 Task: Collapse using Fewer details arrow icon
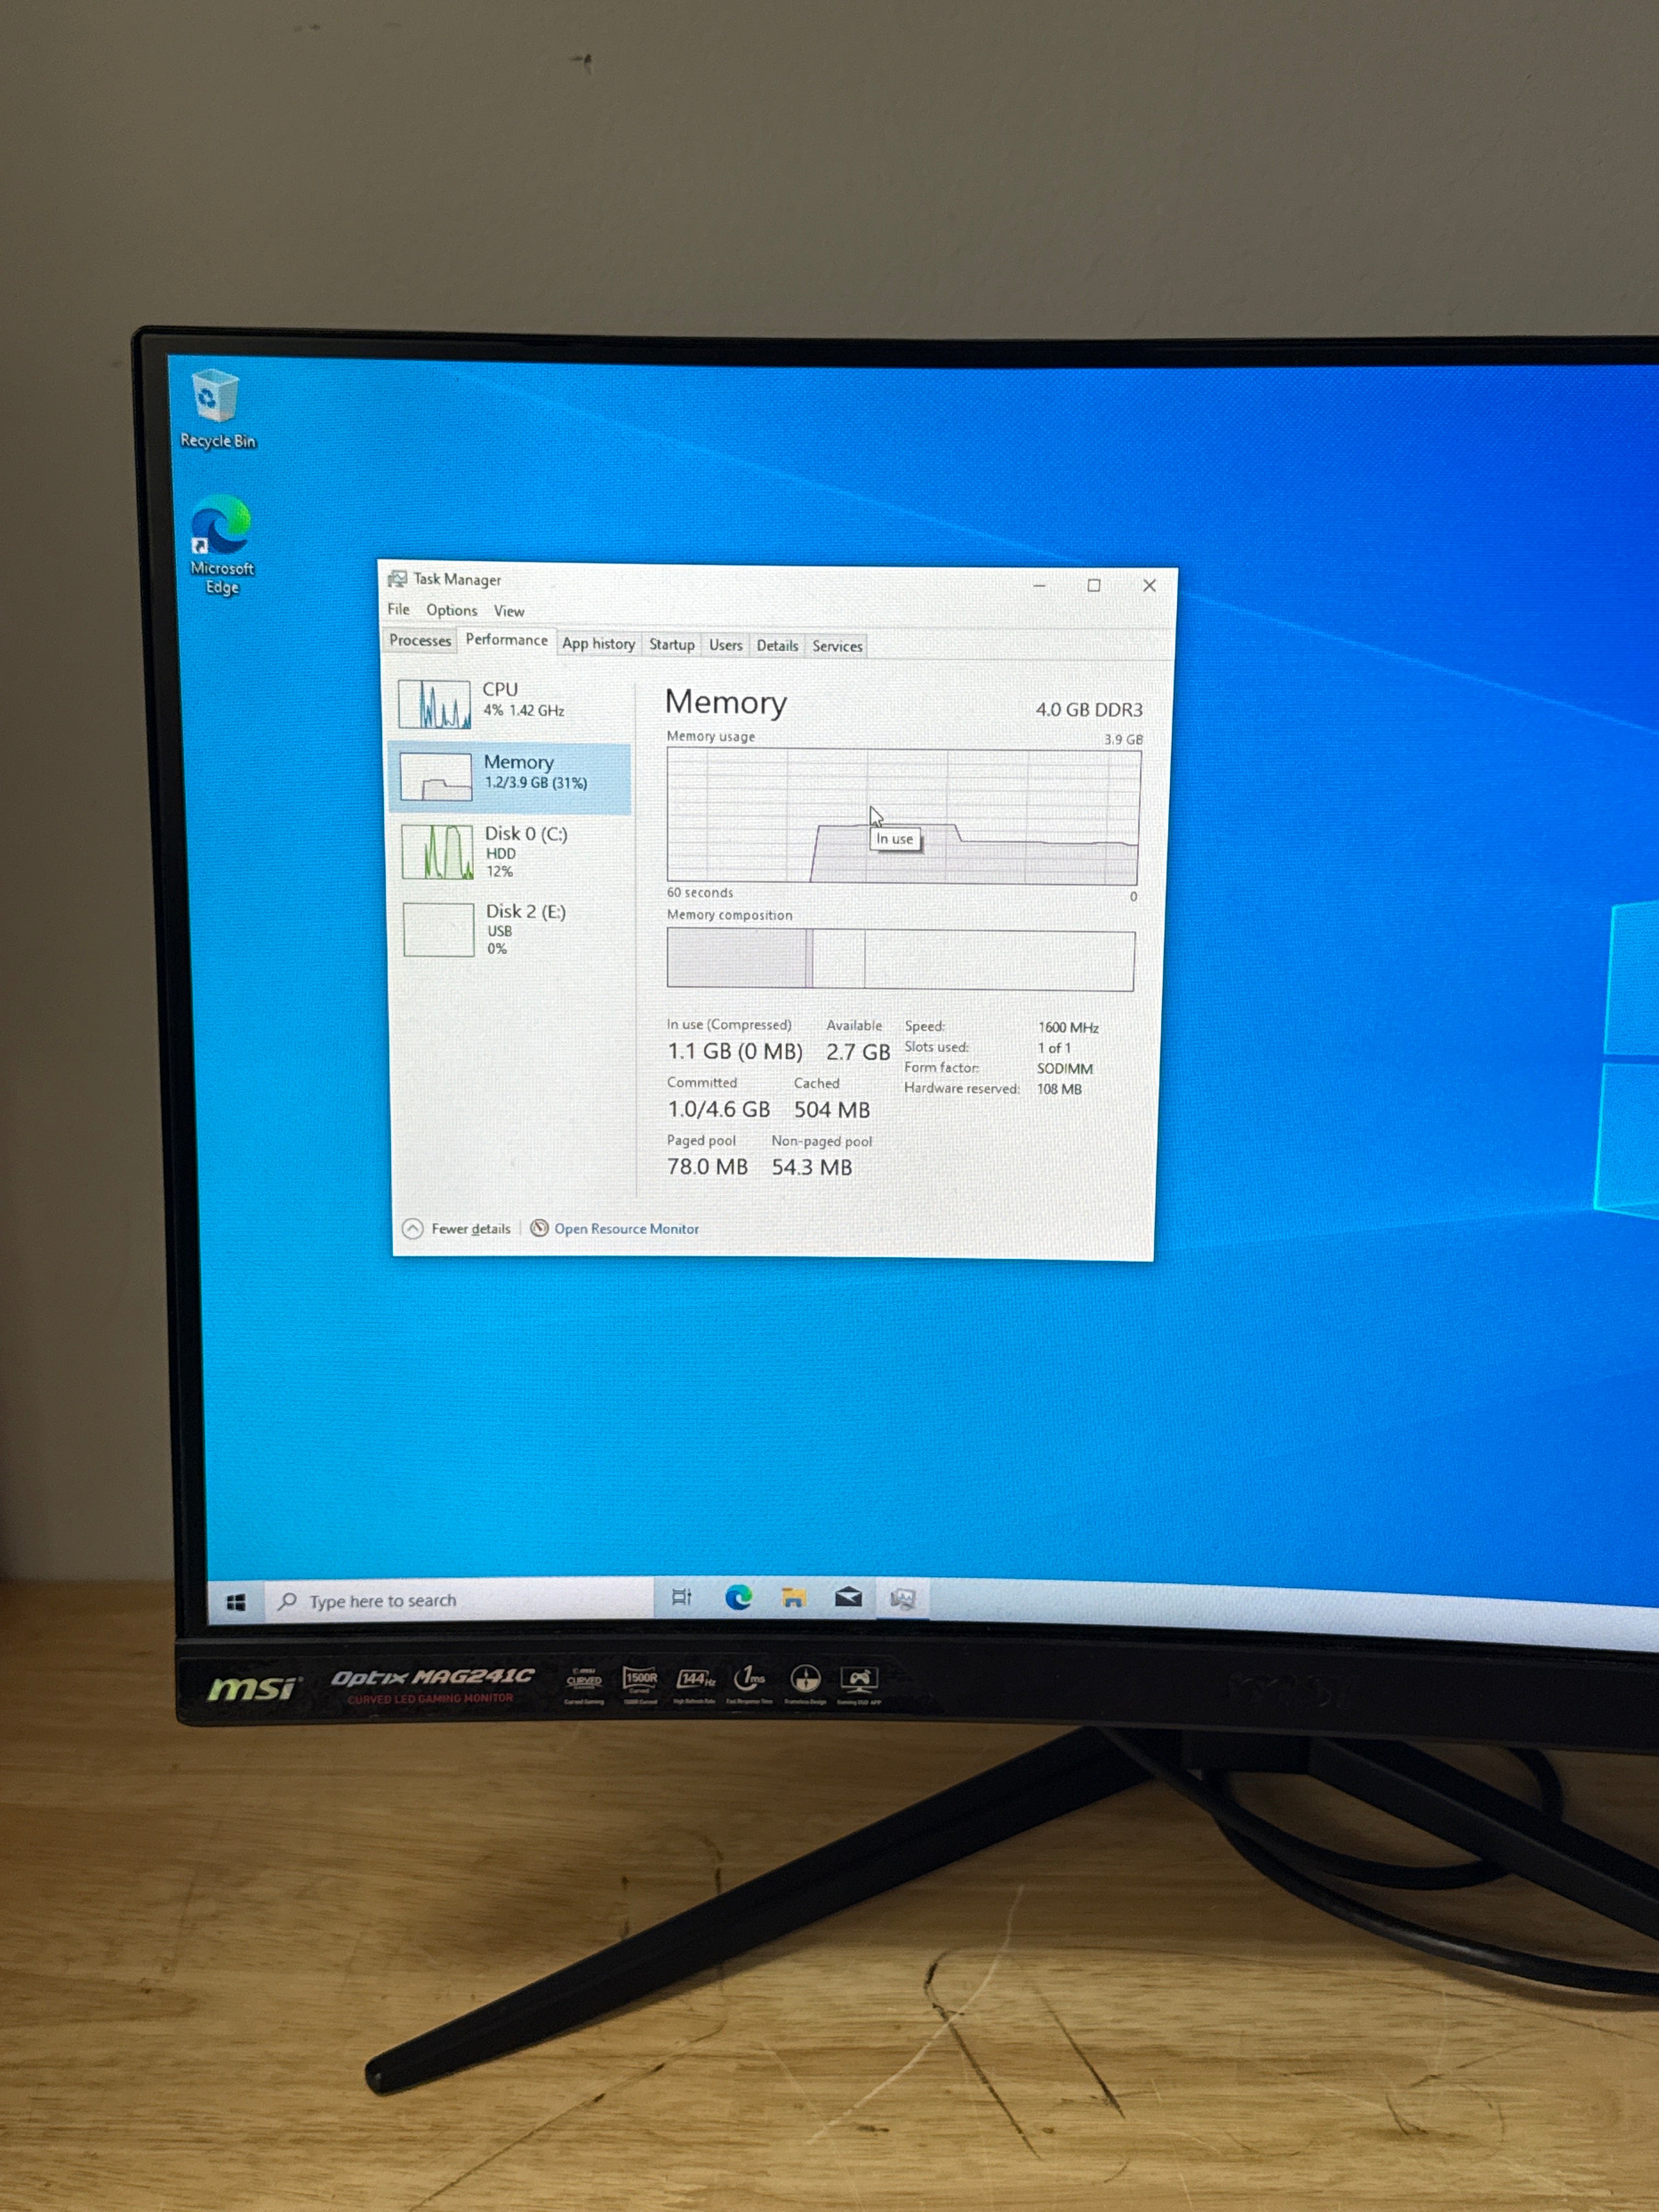pyautogui.click(x=412, y=1229)
